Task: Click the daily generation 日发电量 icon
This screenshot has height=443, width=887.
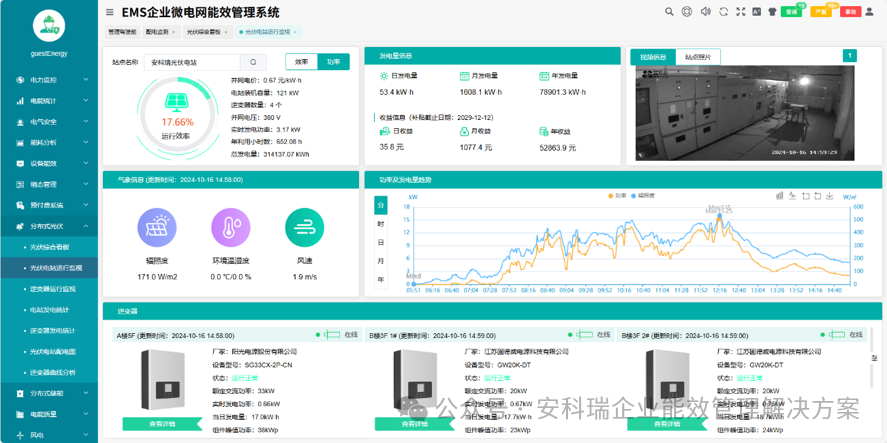Action: coord(384,75)
